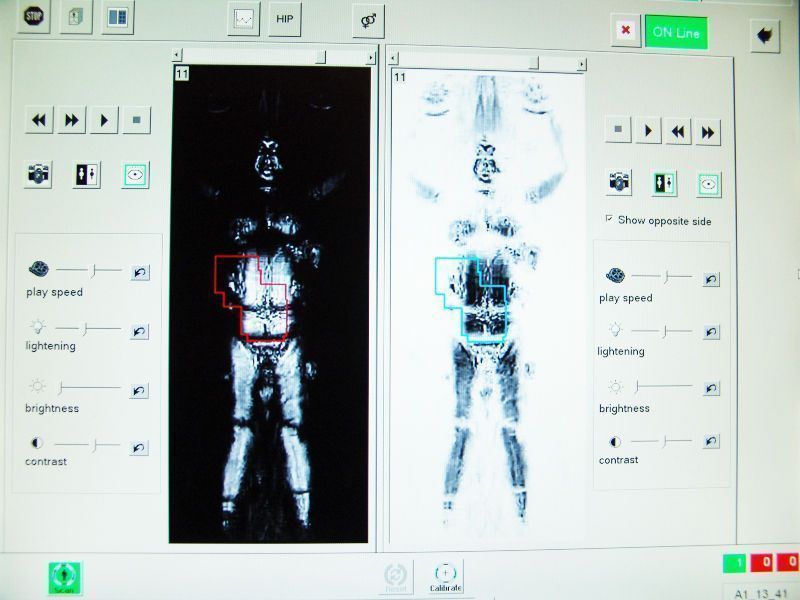Viewport: 800px width, 600px height.
Task: Click the green counter showing 1
Action: click(734, 563)
